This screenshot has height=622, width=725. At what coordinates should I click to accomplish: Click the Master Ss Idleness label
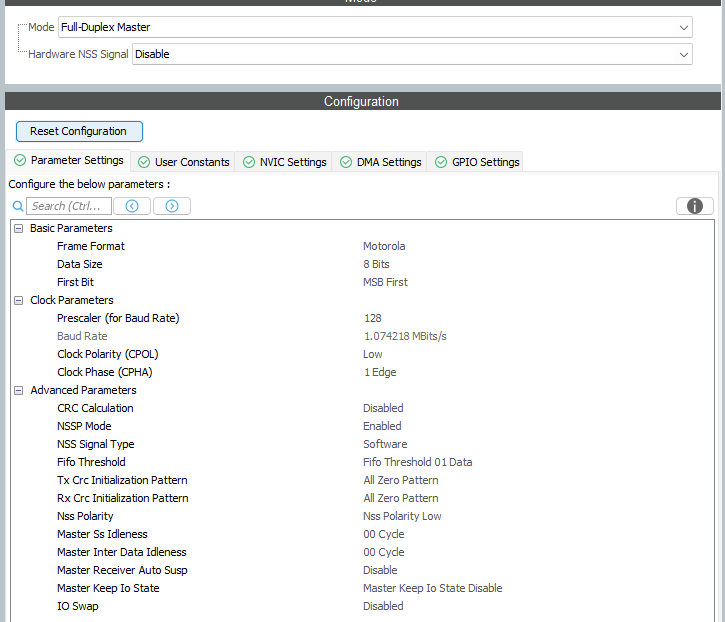pos(102,535)
